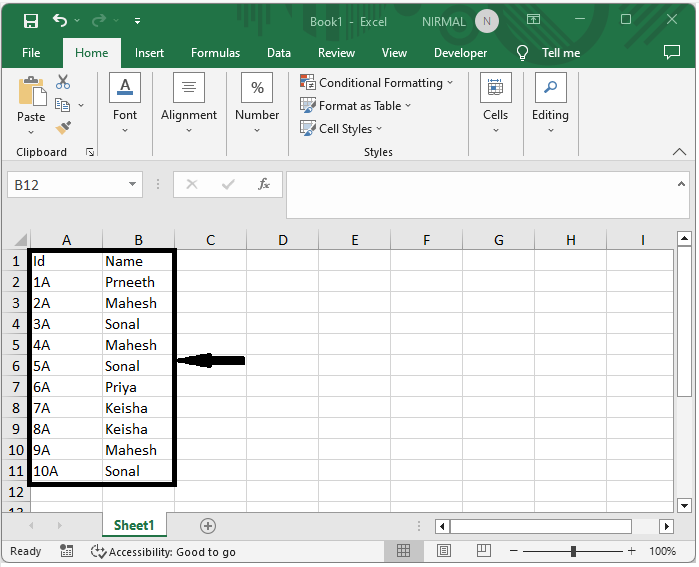Open the Comments speech bubble icon

pyautogui.click(x=672, y=52)
